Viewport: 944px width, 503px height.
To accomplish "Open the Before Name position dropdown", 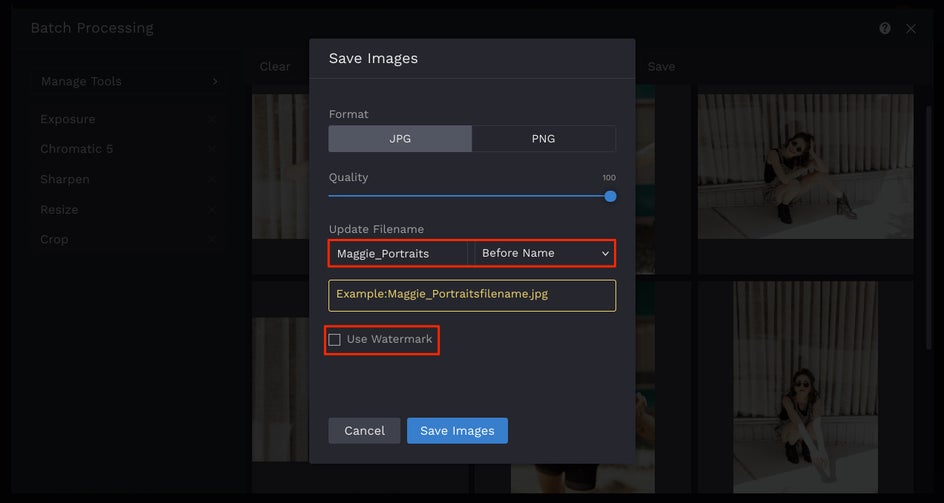I will tap(545, 254).
